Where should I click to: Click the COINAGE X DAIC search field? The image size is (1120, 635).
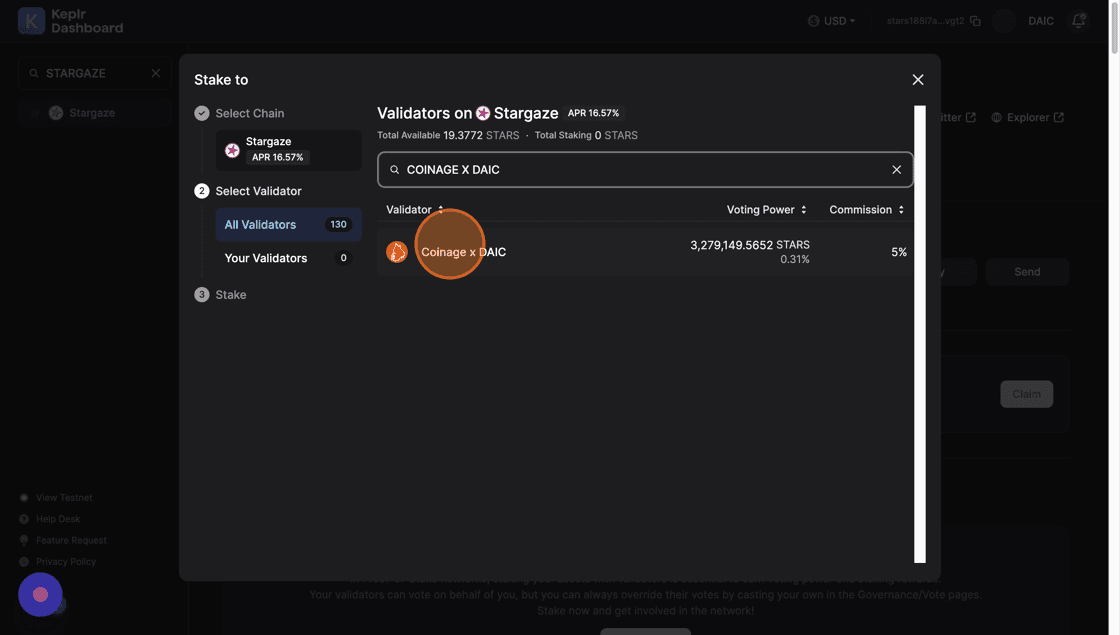coord(640,170)
